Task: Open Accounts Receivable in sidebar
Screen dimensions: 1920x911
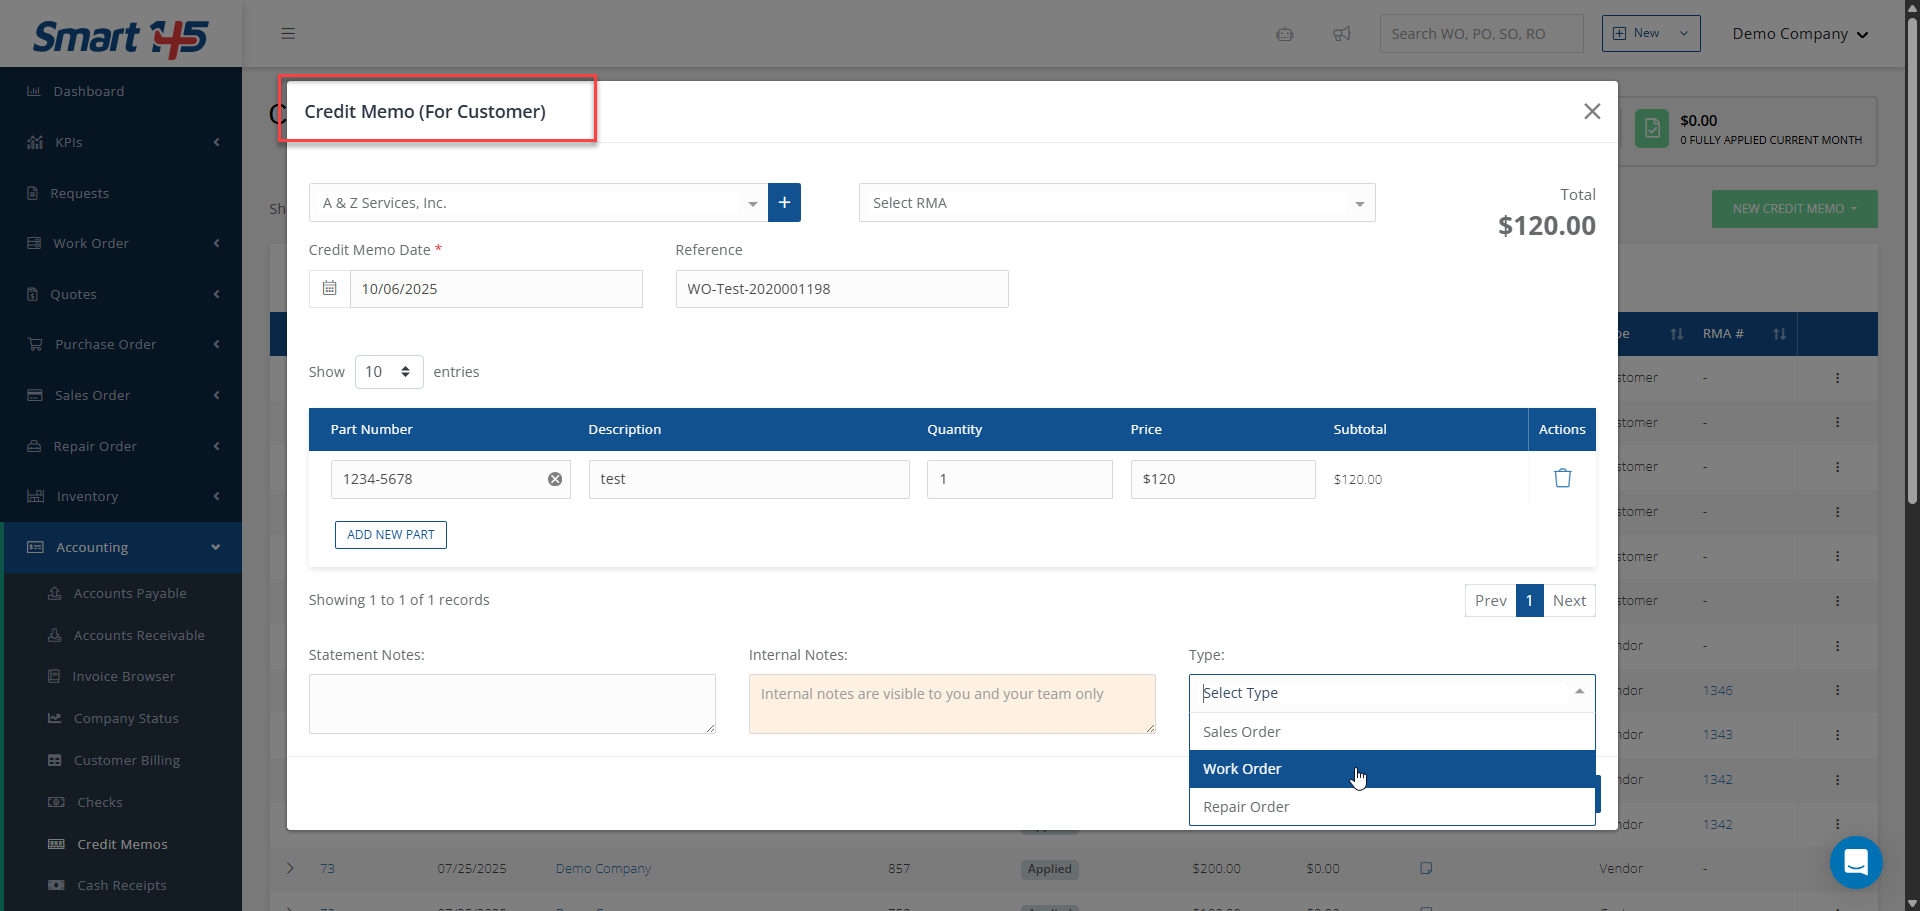Action: click(139, 635)
